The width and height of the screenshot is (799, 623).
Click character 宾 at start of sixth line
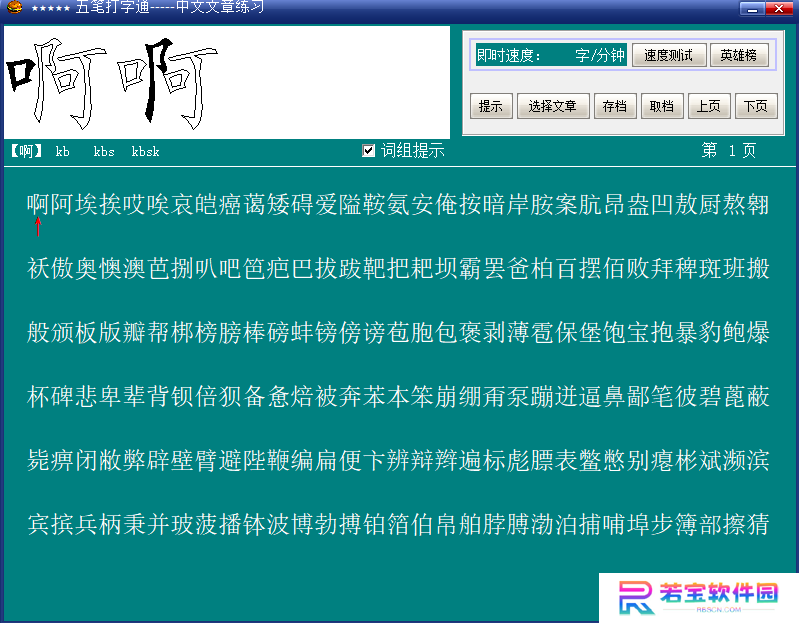point(39,524)
